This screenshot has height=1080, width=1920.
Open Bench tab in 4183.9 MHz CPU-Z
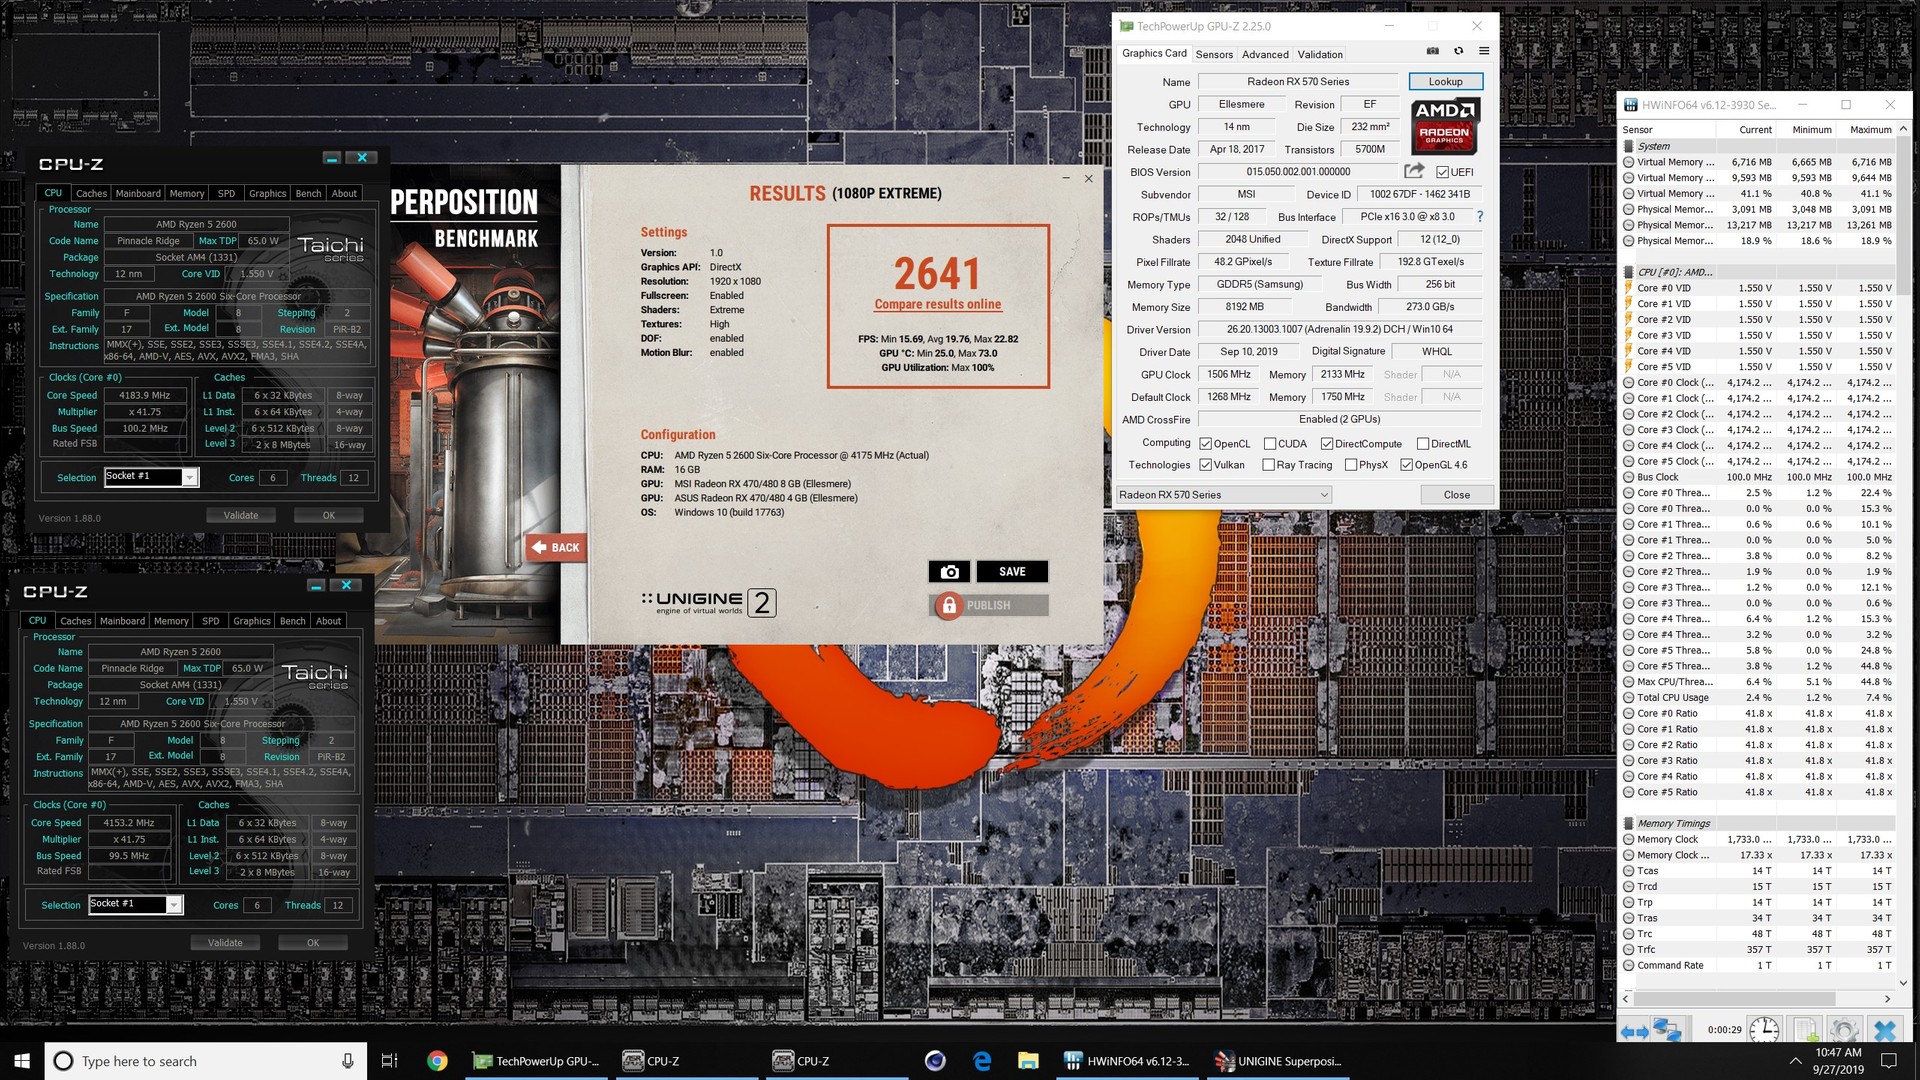[308, 194]
